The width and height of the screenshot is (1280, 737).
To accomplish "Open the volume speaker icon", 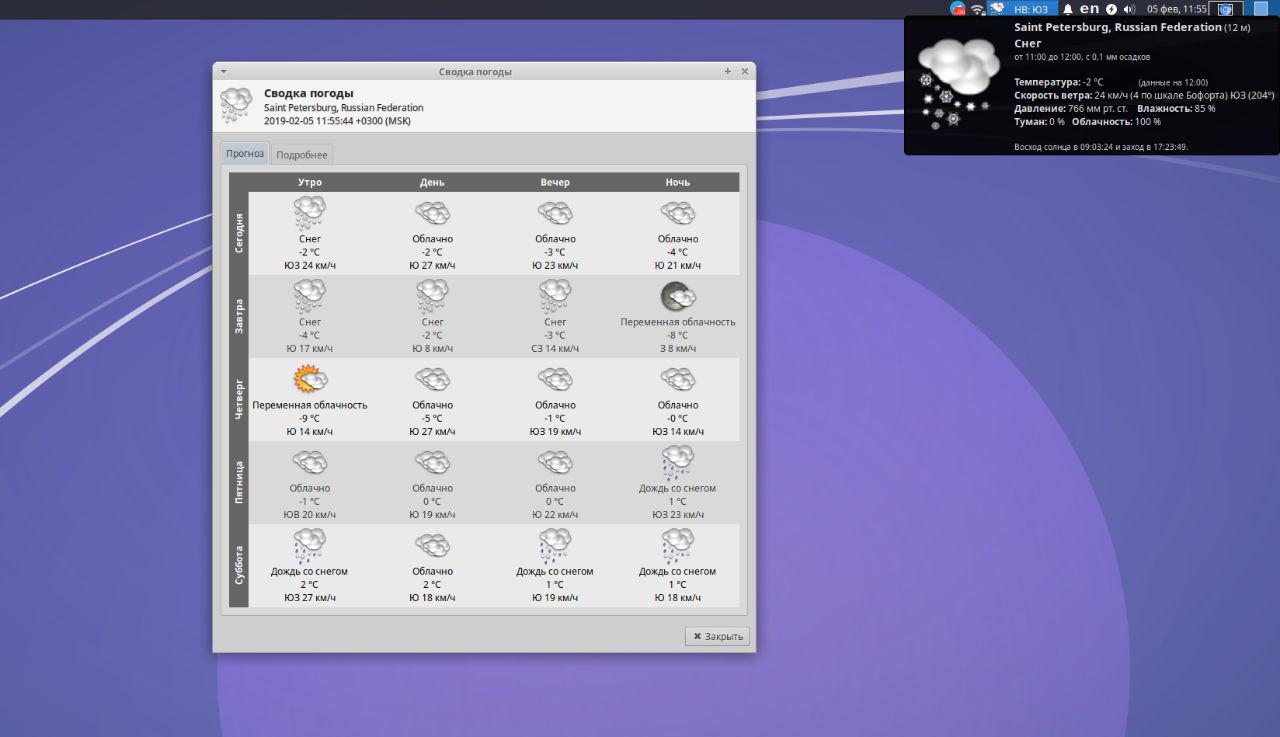I will pyautogui.click(x=1129, y=9).
